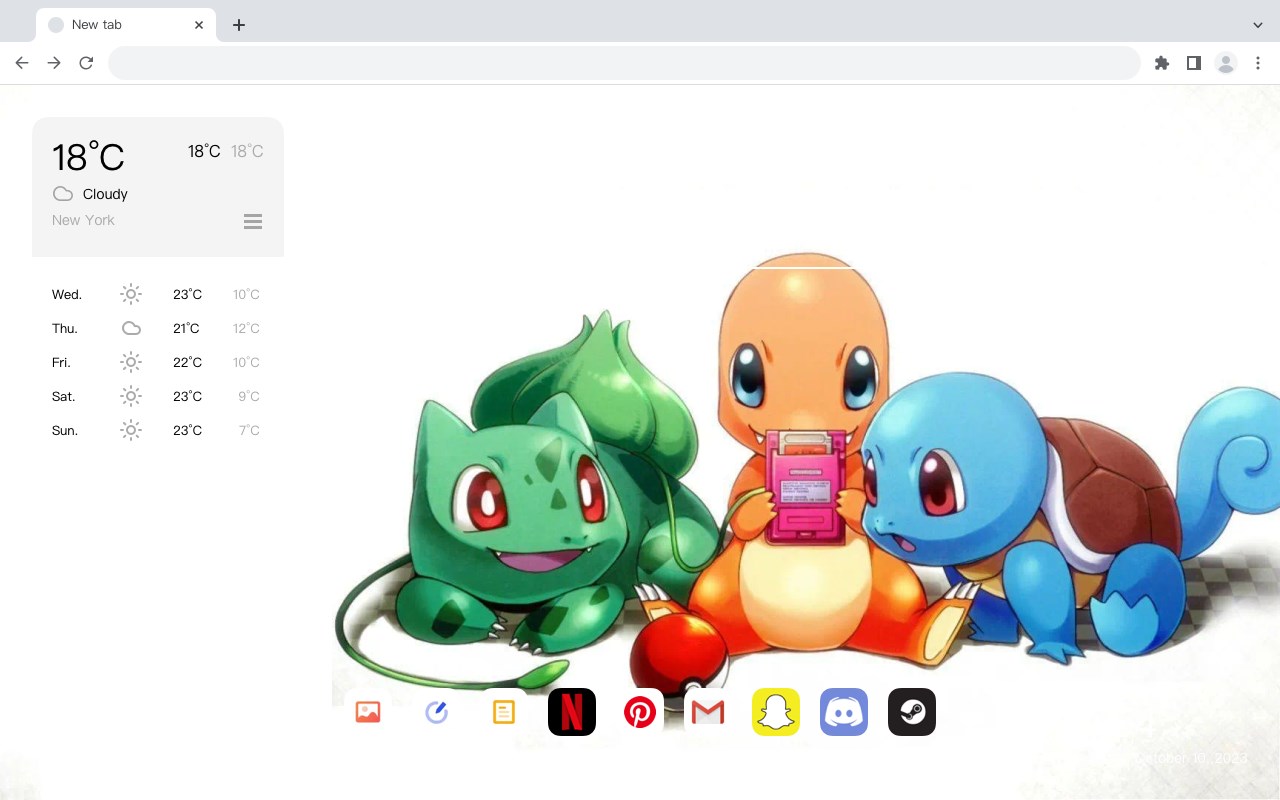Click the sunny icon for Fri.
This screenshot has height=800, width=1280.
tap(131, 362)
